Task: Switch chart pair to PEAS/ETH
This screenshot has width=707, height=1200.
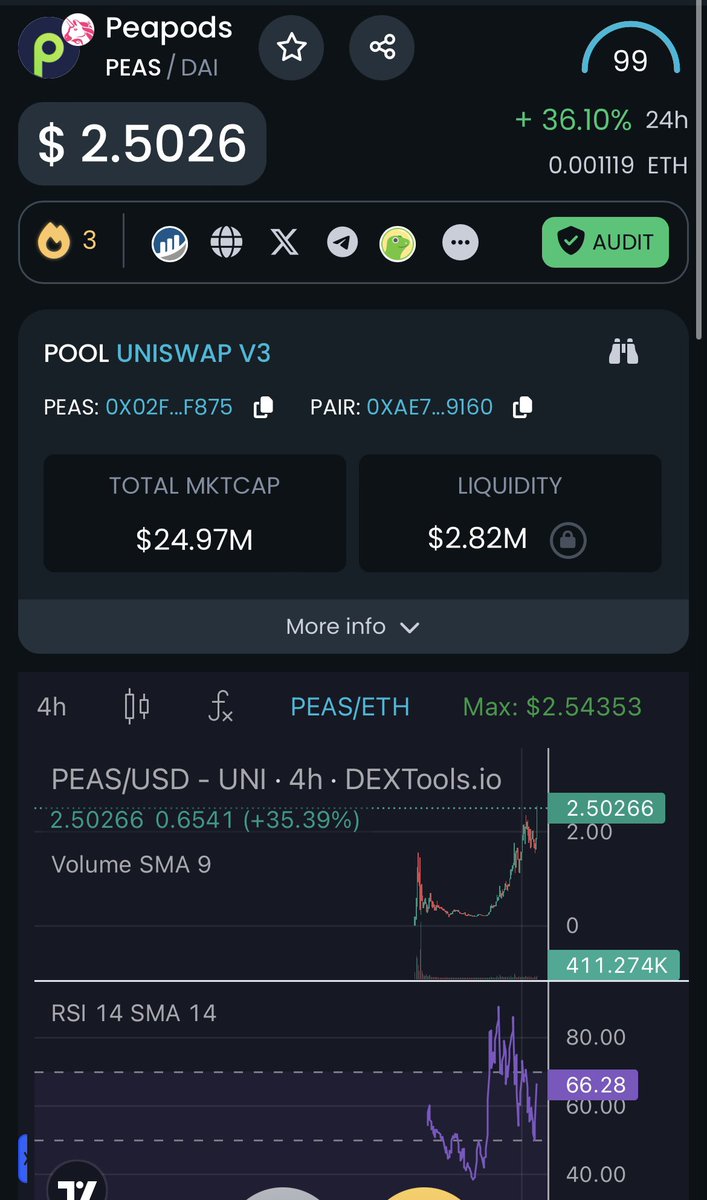Action: click(x=350, y=707)
